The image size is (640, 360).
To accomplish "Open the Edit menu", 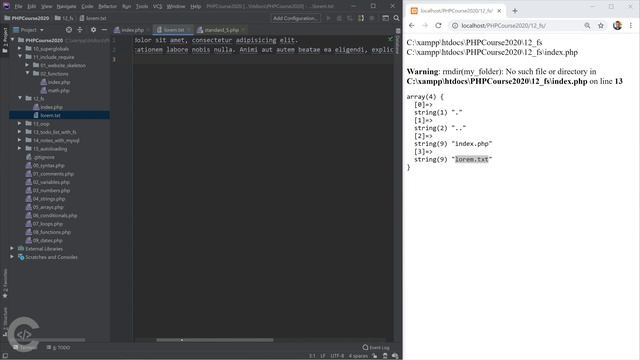I will point(32,7).
